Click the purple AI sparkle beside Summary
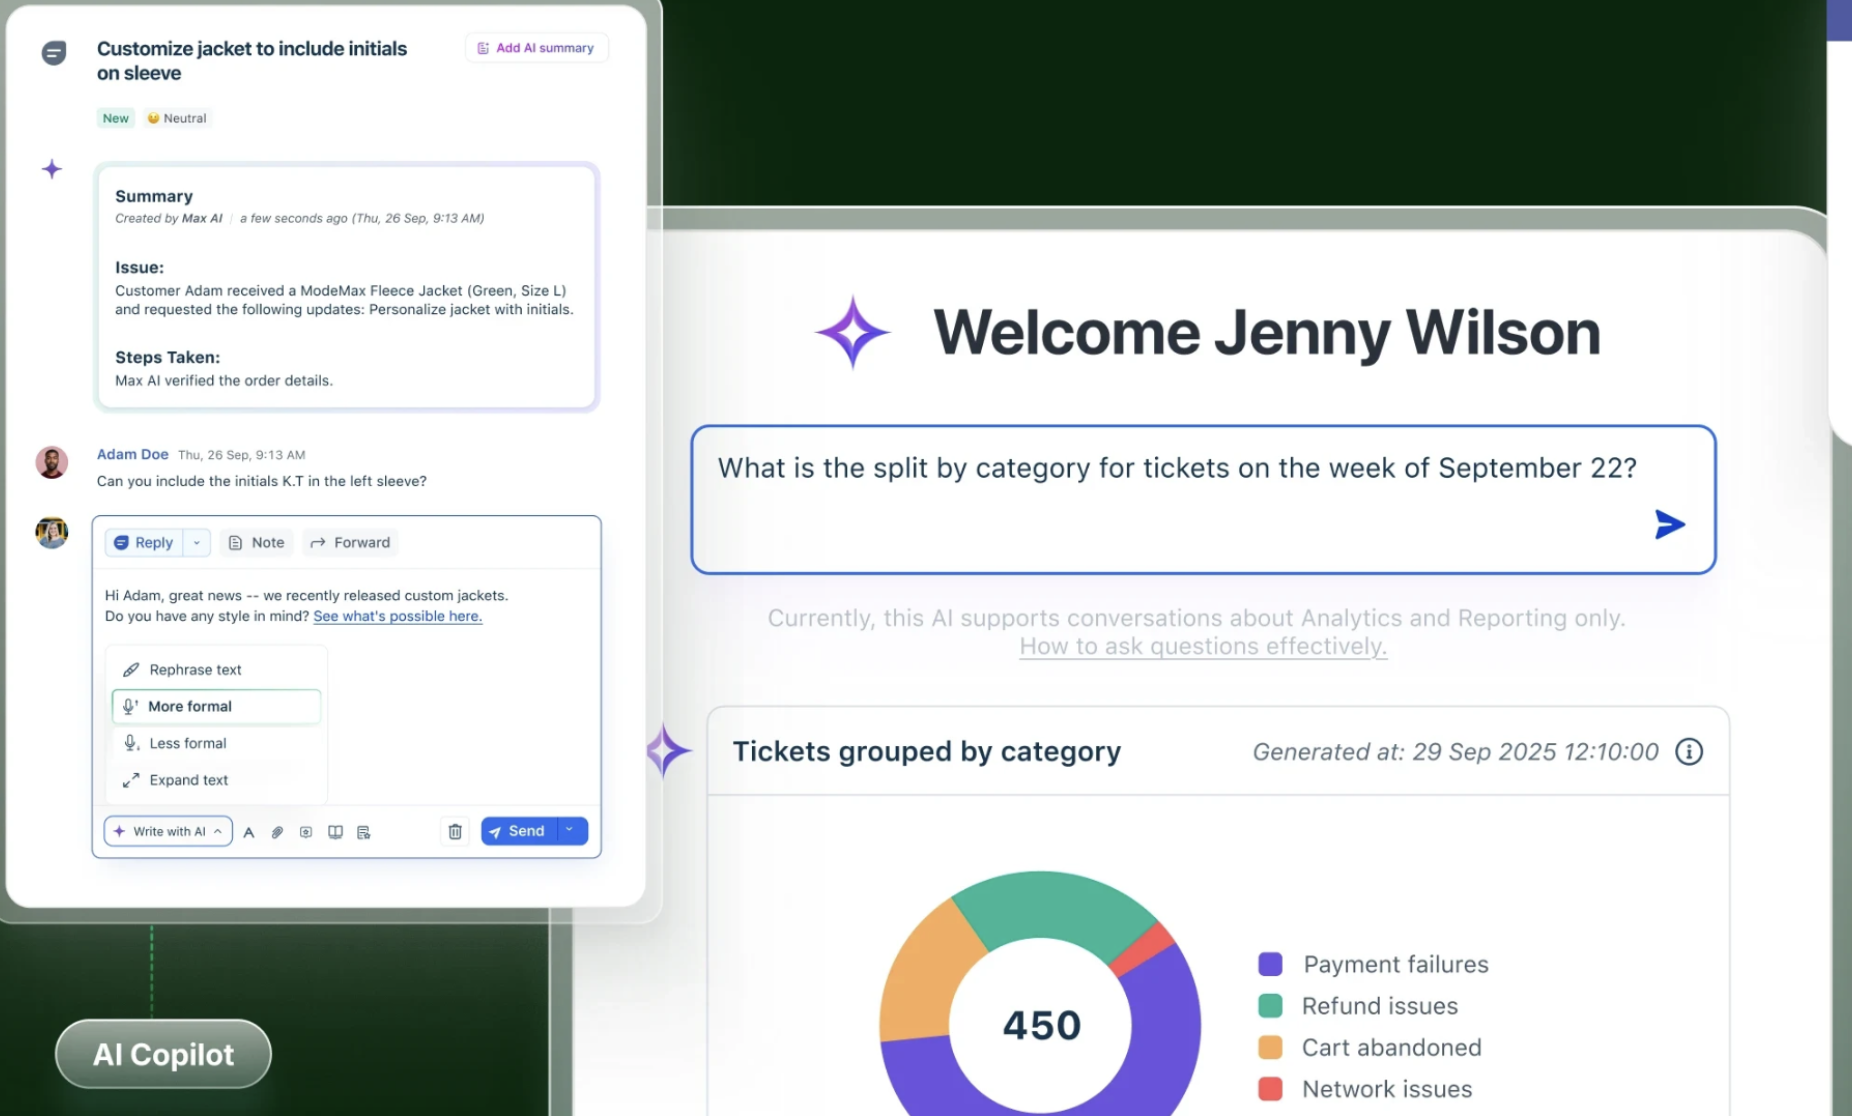This screenshot has width=1852, height=1116. 52,169
